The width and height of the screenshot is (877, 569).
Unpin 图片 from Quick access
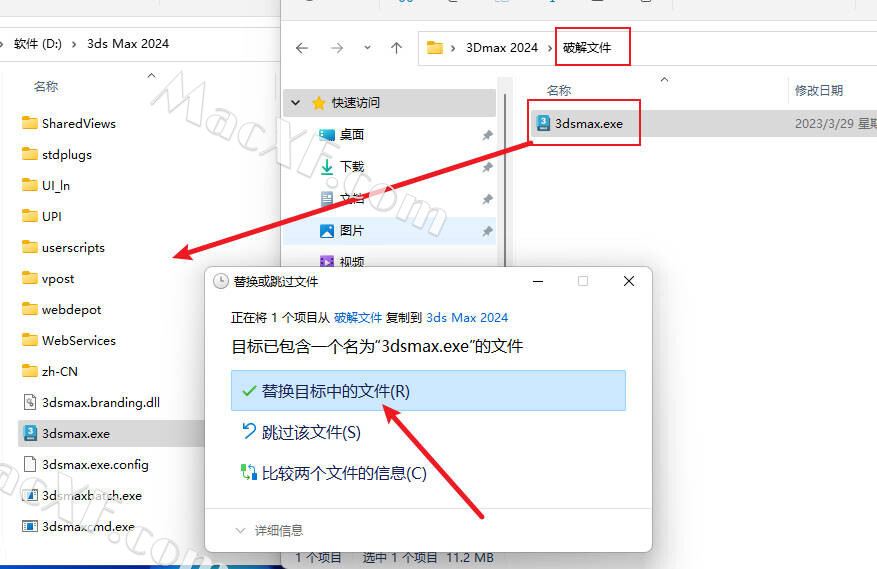(x=487, y=231)
